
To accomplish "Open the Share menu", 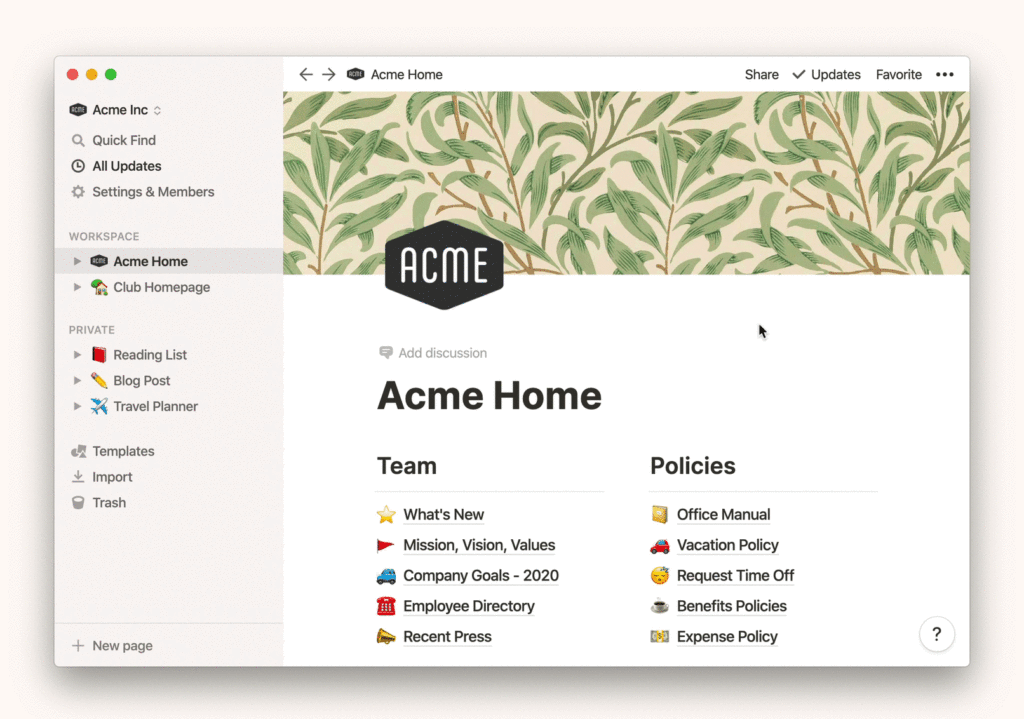I will 761,74.
